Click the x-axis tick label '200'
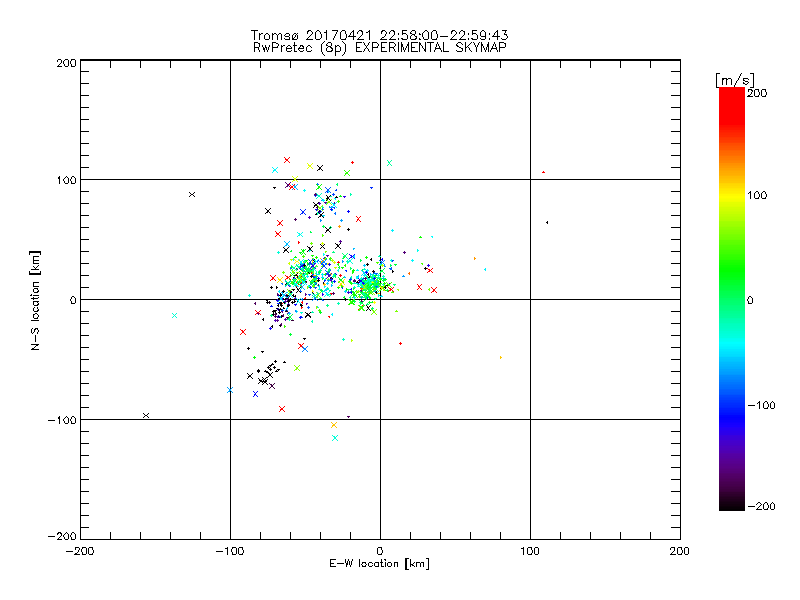The height and width of the screenshot is (600, 800). (x=680, y=552)
